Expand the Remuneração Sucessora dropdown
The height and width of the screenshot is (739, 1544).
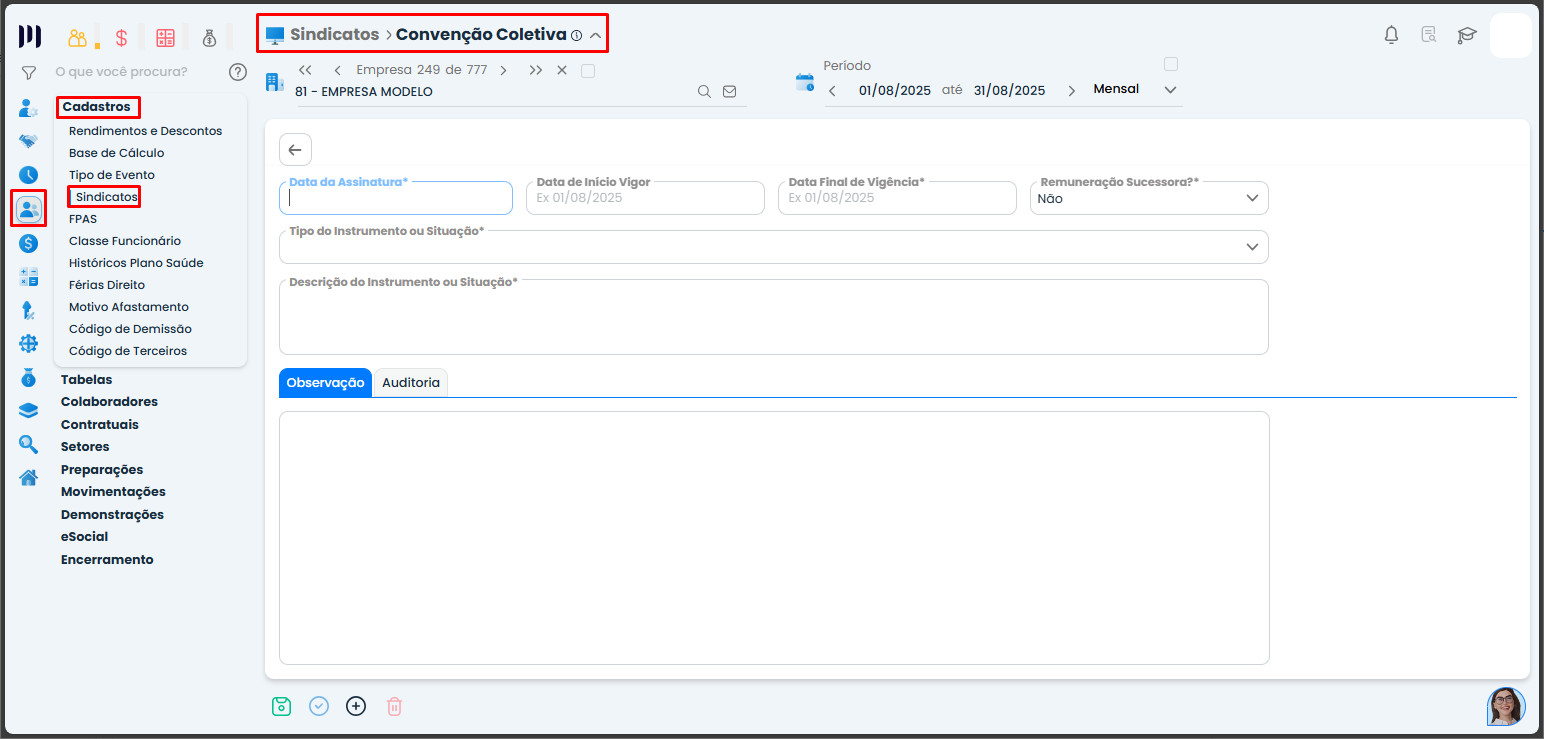(1252, 198)
